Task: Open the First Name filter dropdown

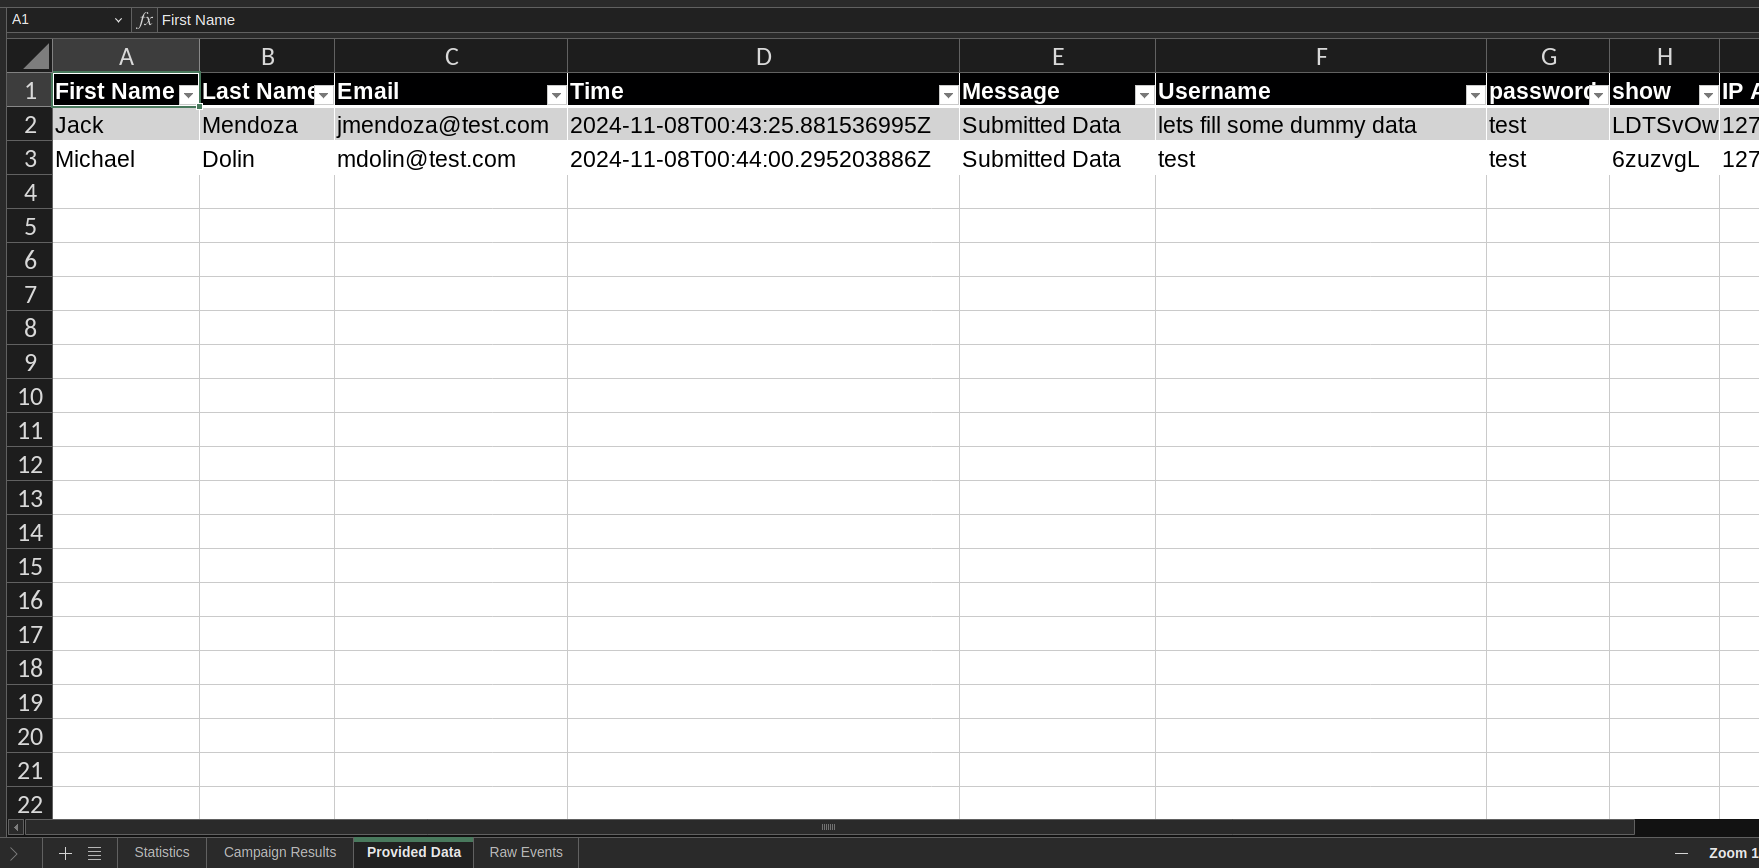Action: click(x=188, y=95)
